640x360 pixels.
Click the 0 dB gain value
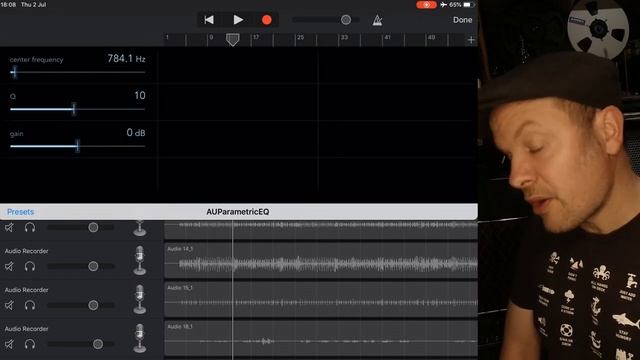[136, 133]
